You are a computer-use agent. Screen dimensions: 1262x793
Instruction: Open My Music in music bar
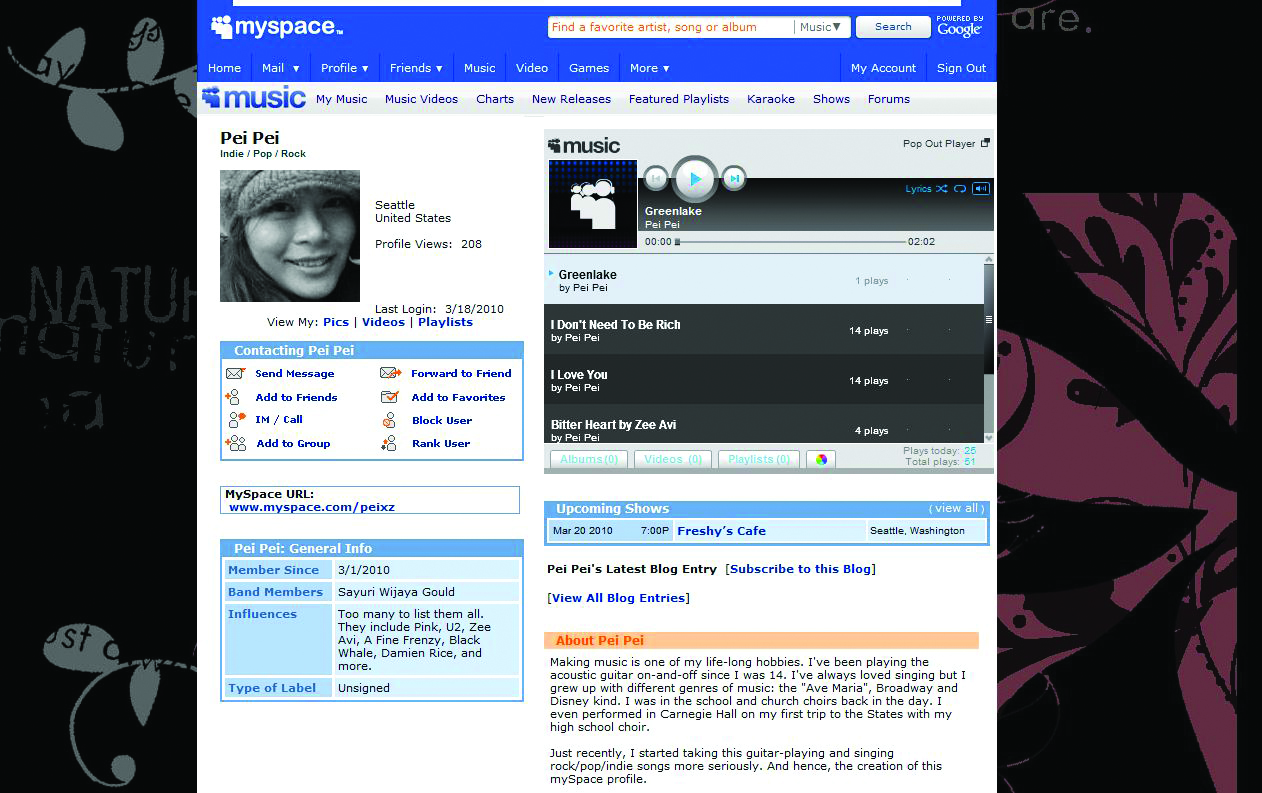tap(342, 99)
